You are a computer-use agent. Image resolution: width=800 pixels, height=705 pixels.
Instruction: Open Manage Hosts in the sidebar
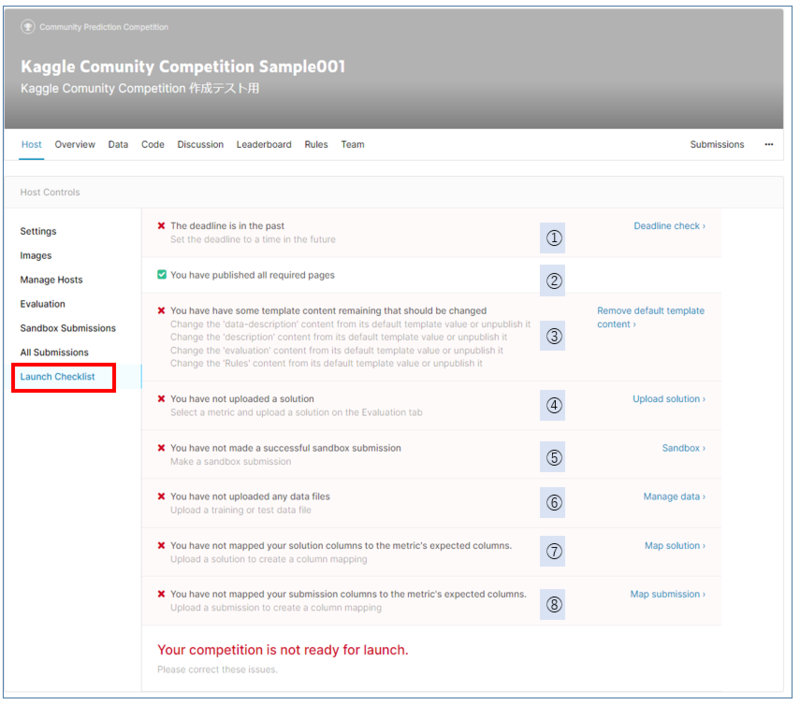pyautogui.click(x=51, y=280)
